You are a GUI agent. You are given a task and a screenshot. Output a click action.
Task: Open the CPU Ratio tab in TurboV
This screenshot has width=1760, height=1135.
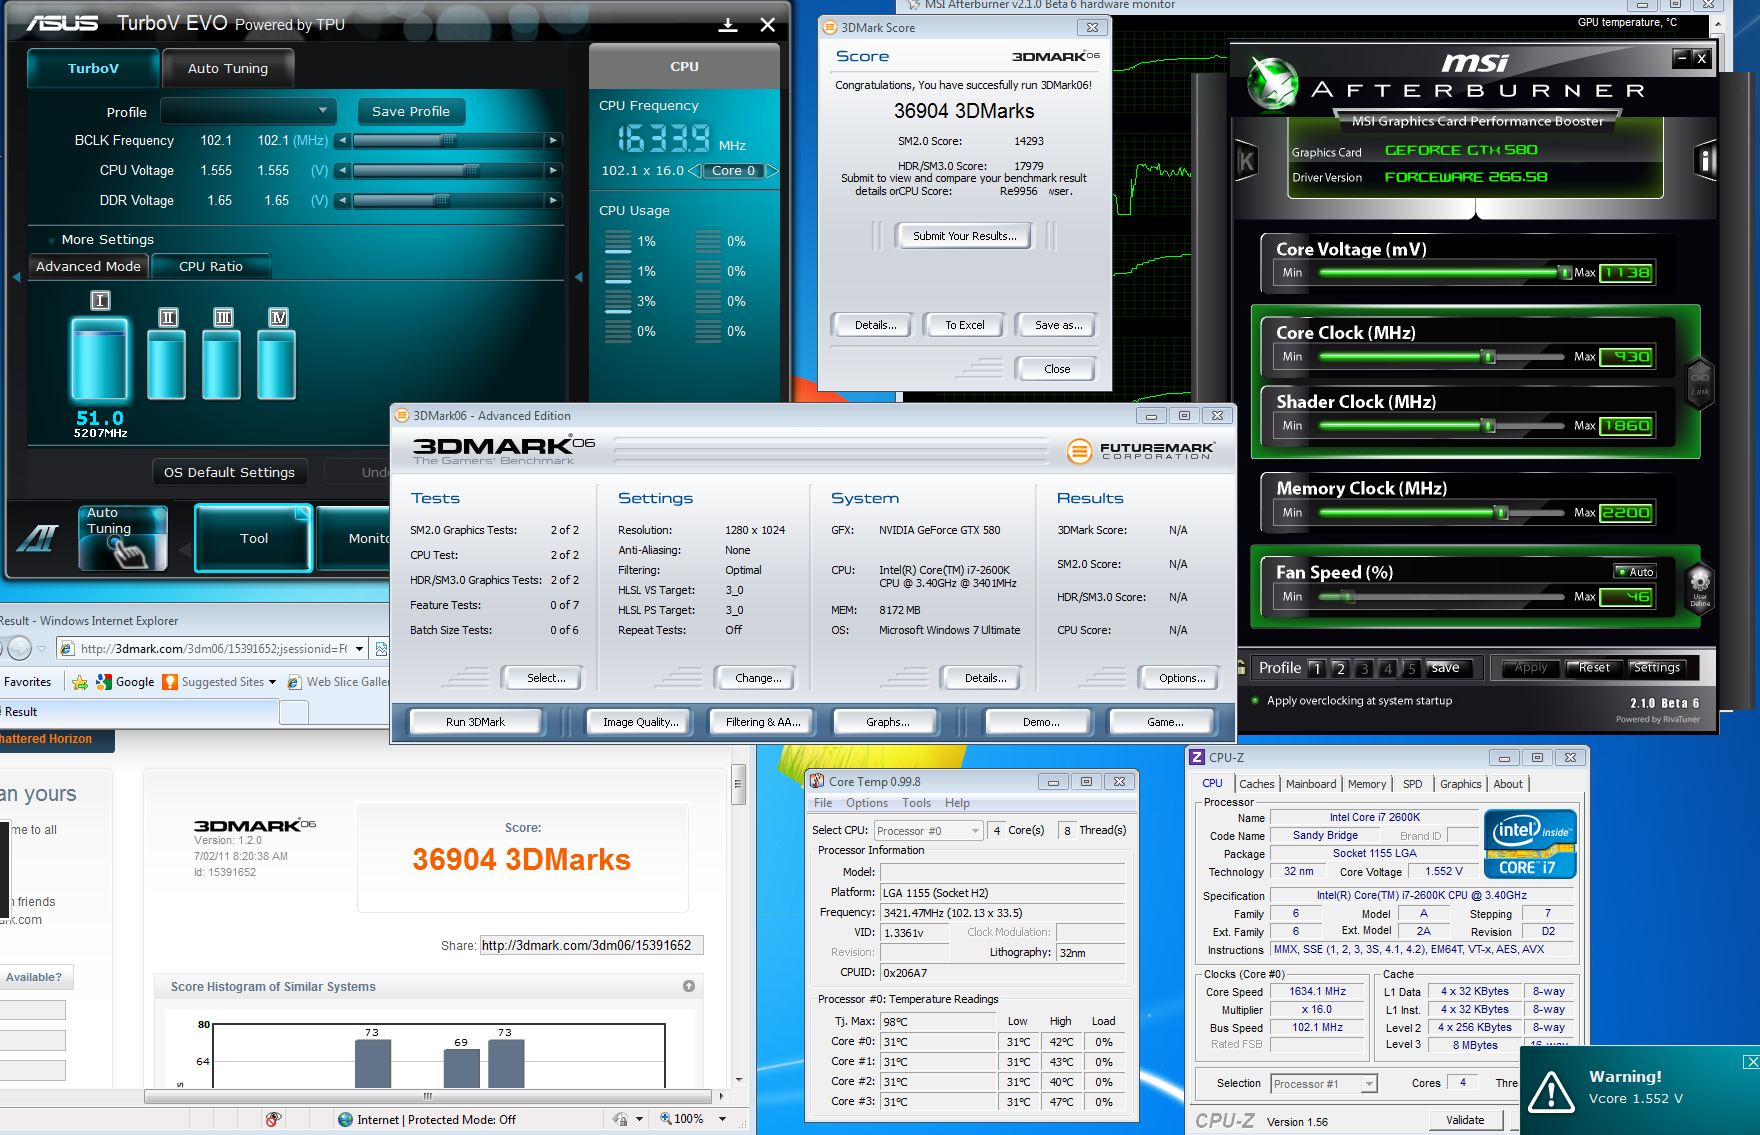pyautogui.click(x=211, y=266)
